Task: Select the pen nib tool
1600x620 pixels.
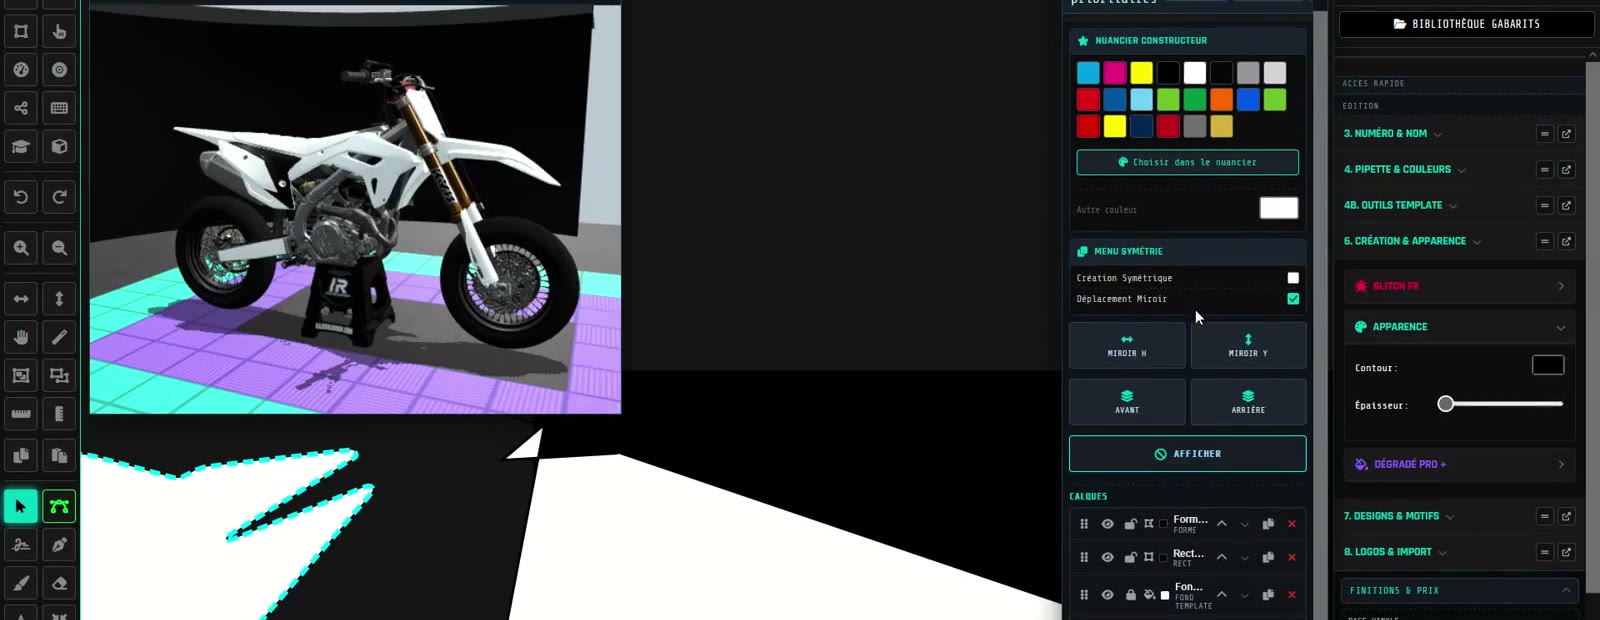Action: click(x=59, y=545)
